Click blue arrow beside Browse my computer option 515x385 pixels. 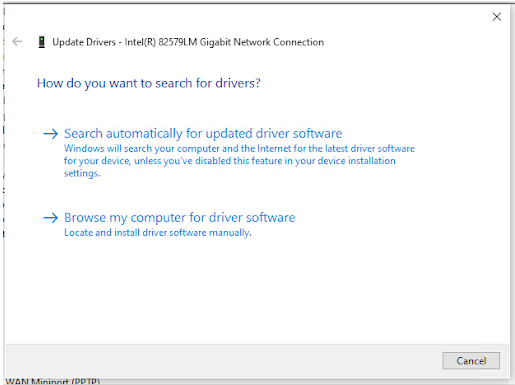(x=51, y=218)
